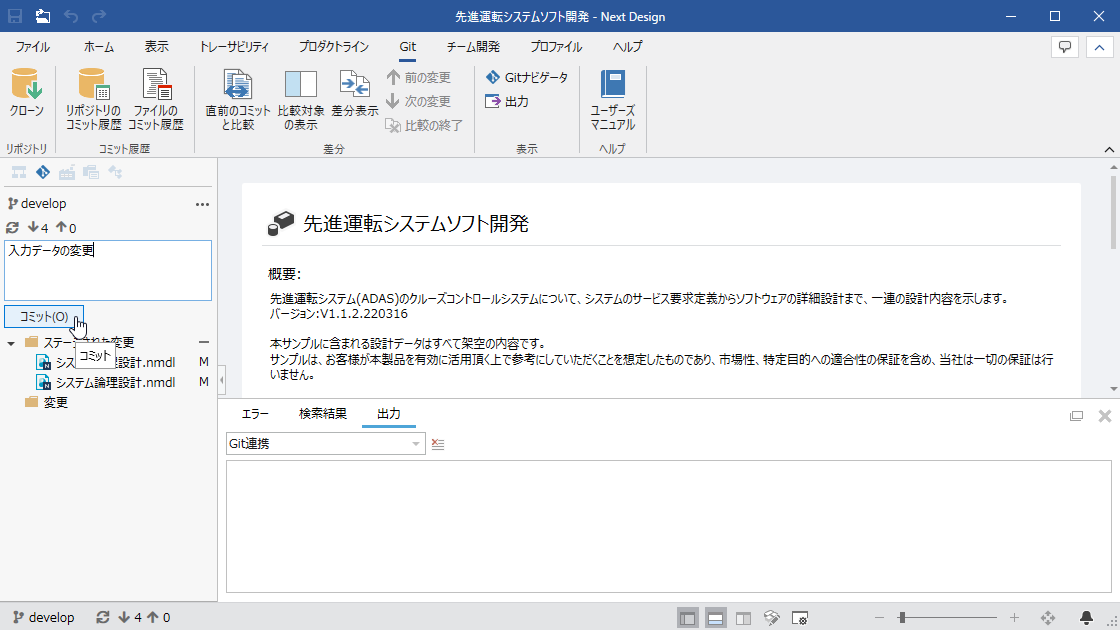Click the sync icon in status bar
Viewport: 1120px width, 630px height.
(103, 617)
